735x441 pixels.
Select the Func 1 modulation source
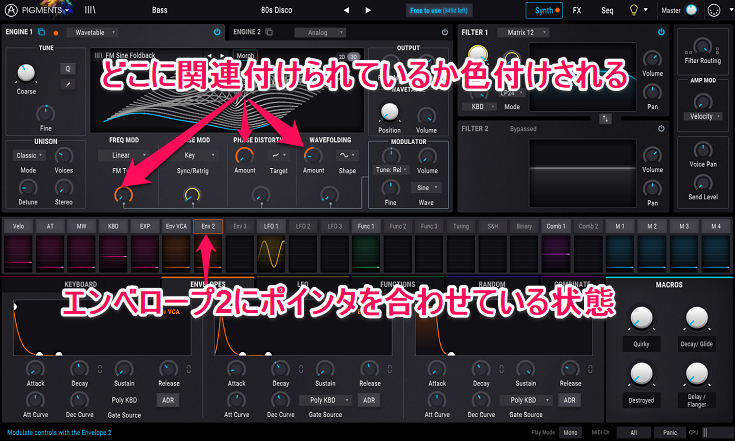coord(366,226)
